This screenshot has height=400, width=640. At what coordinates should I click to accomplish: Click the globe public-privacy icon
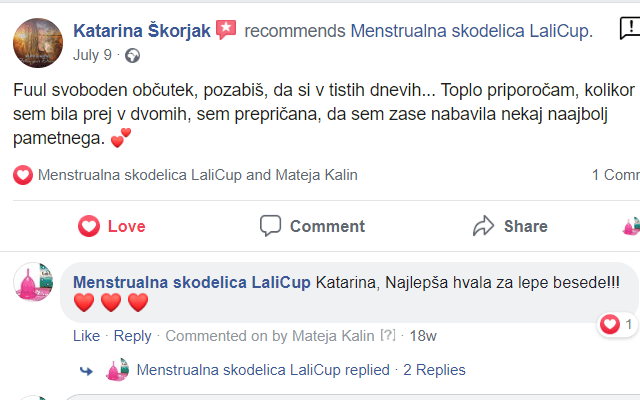(132, 55)
